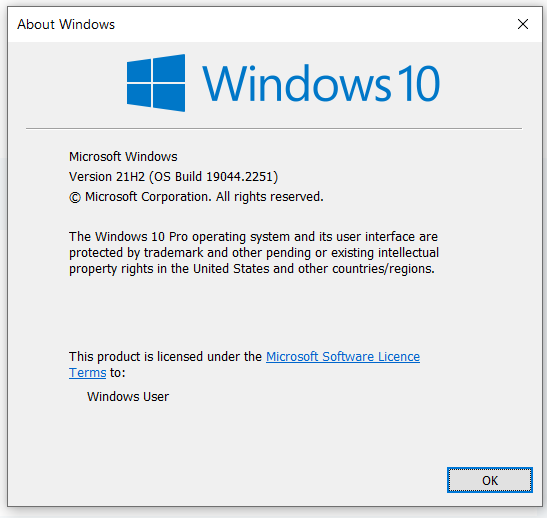Click 'property rights in the United States' line

(169, 269)
